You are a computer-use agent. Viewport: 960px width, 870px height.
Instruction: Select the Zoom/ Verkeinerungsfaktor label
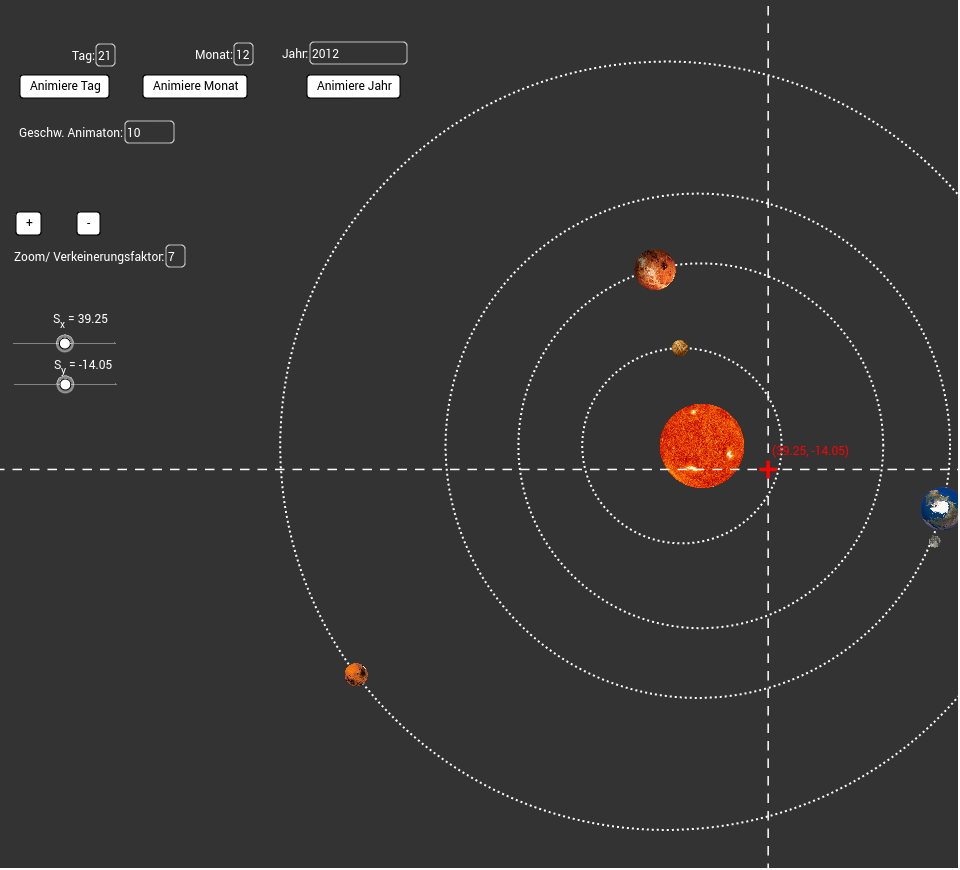[89, 257]
